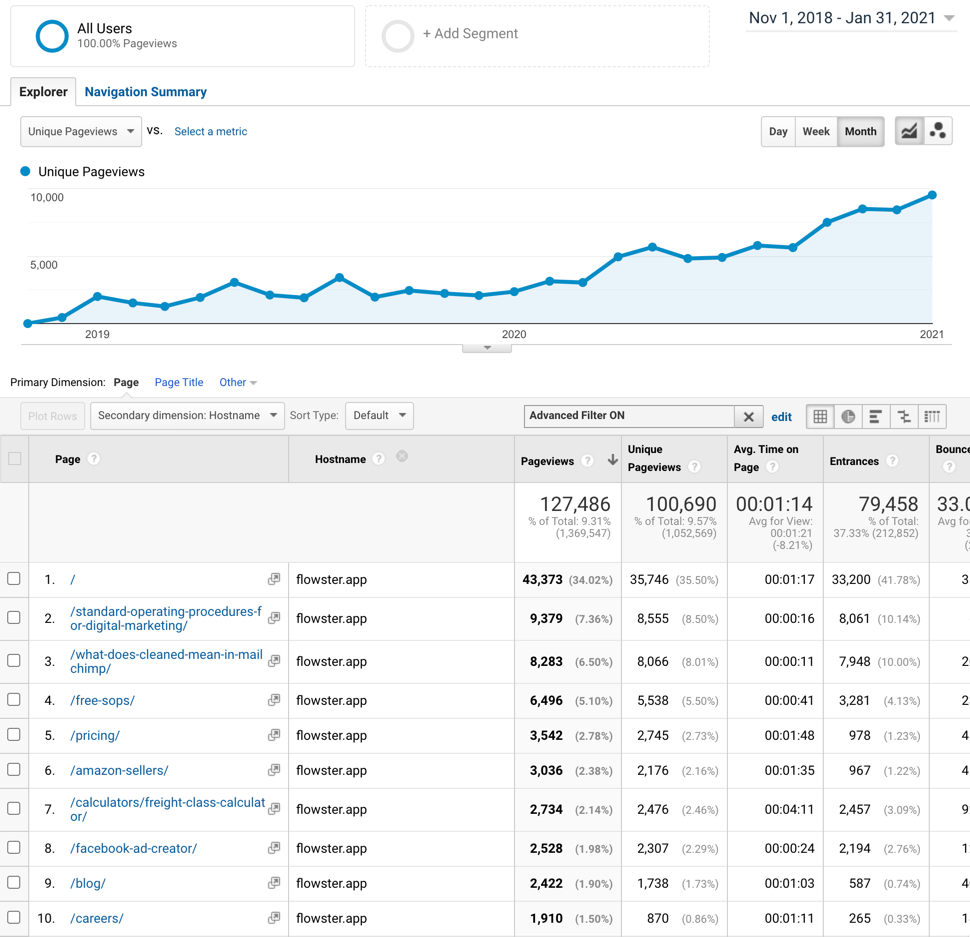Select the /careers/ row checkbox
Screen dimensions: 970x937
pyautogui.click(x=14, y=917)
